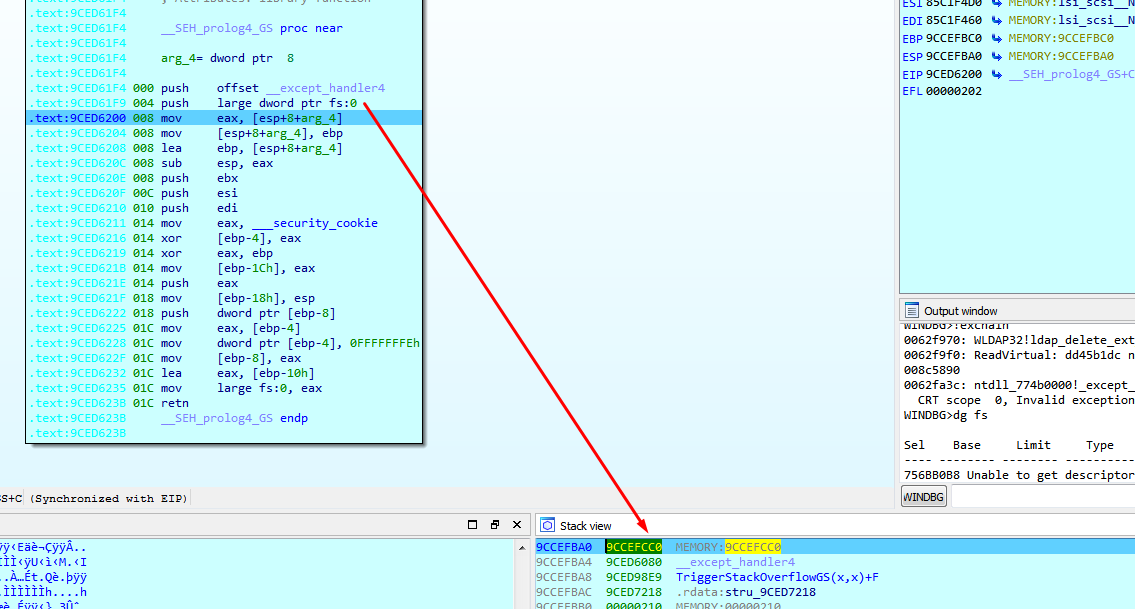
Task: Click the Stack view panel icon
Action: (547, 526)
